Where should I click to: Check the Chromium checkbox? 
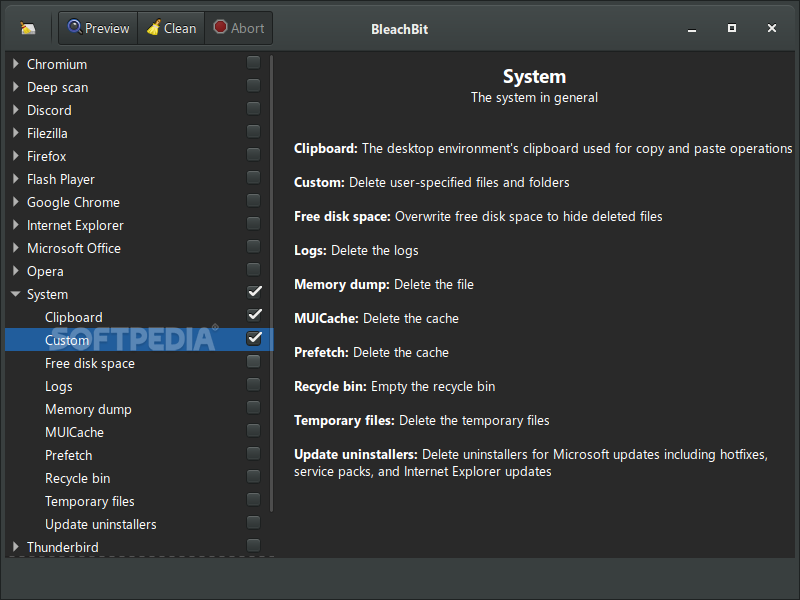(254, 63)
